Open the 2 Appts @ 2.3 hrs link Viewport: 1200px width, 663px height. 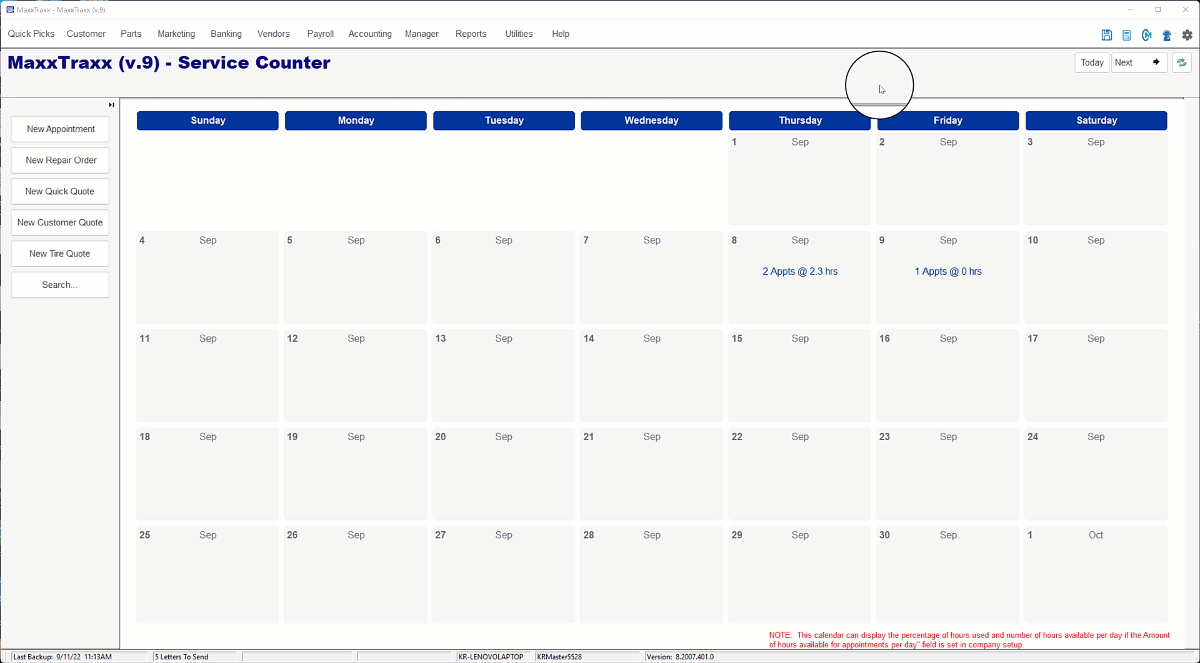[800, 271]
